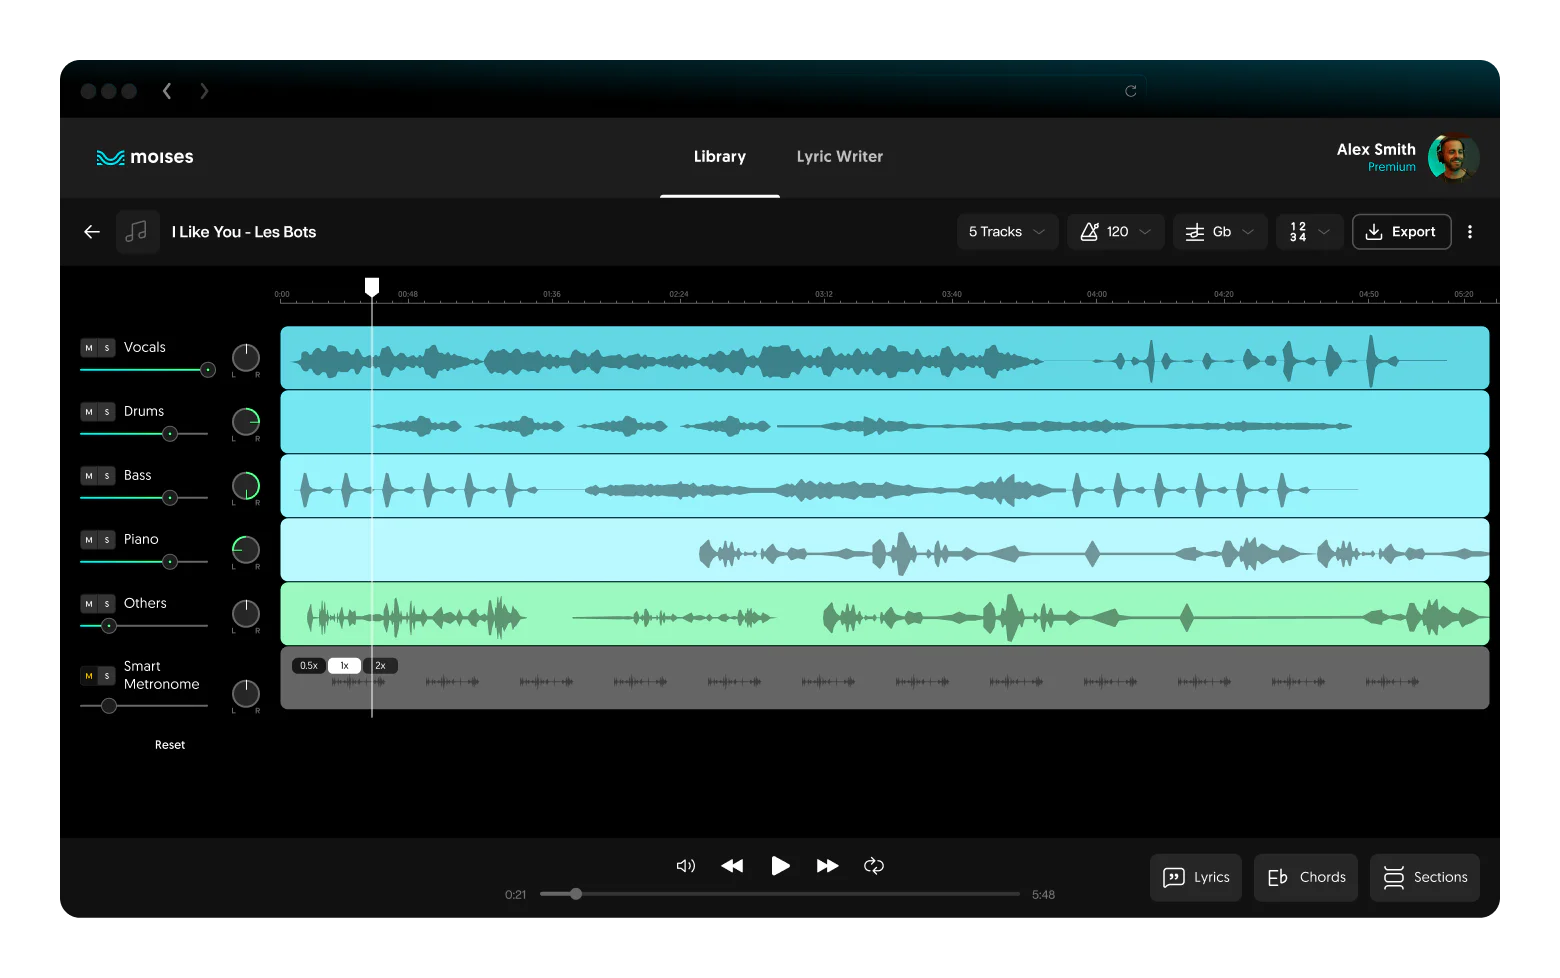Viewport: 1560px width, 978px height.
Task: Adjust the Drums pan knob
Action: pos(246,422)
